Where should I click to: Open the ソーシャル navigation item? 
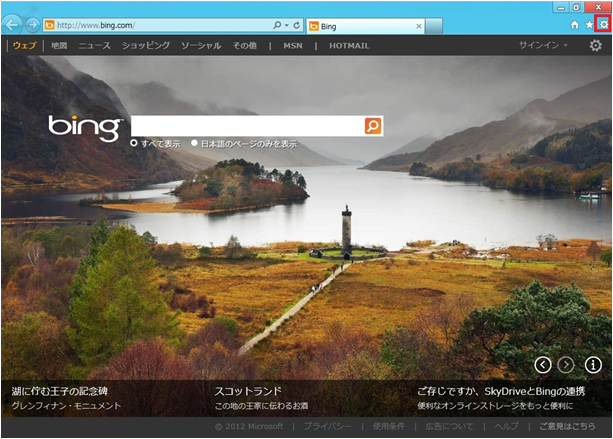point(201,46)
